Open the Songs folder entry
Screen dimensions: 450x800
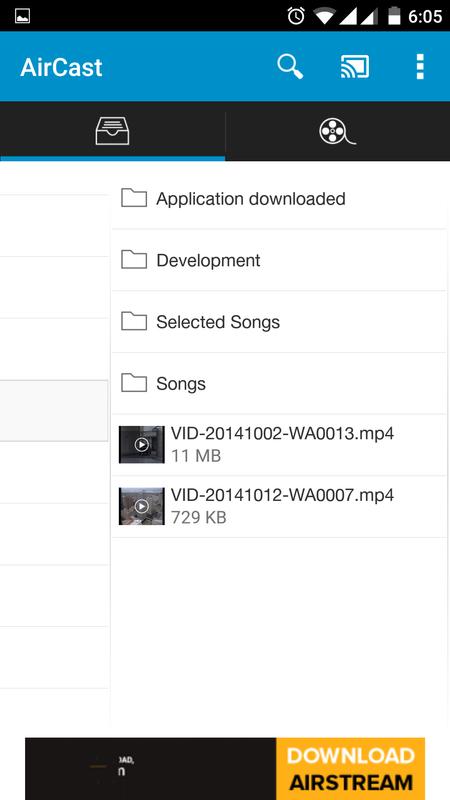pyautogui.click(x=279, y=384)
